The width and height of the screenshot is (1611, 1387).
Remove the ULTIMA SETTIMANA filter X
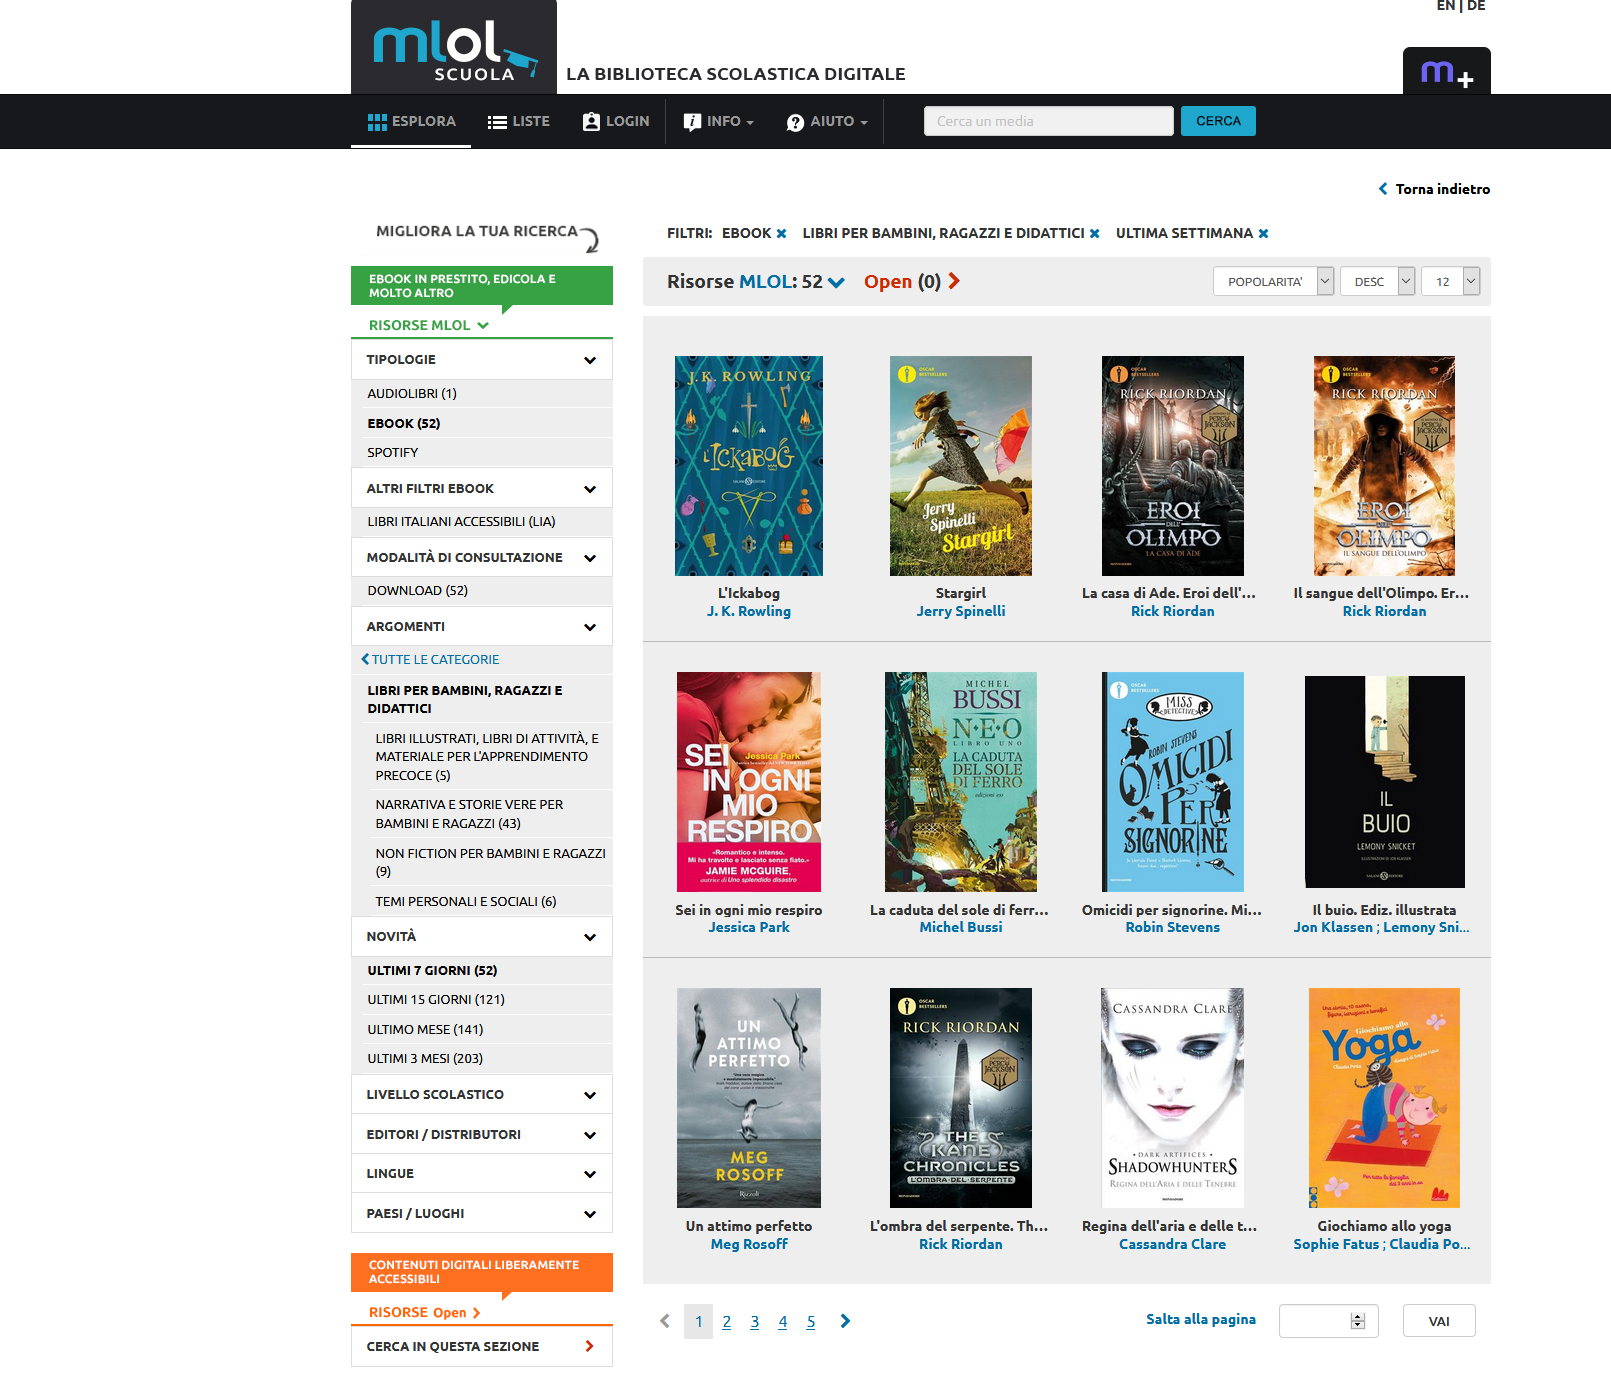click(1264, 233)
